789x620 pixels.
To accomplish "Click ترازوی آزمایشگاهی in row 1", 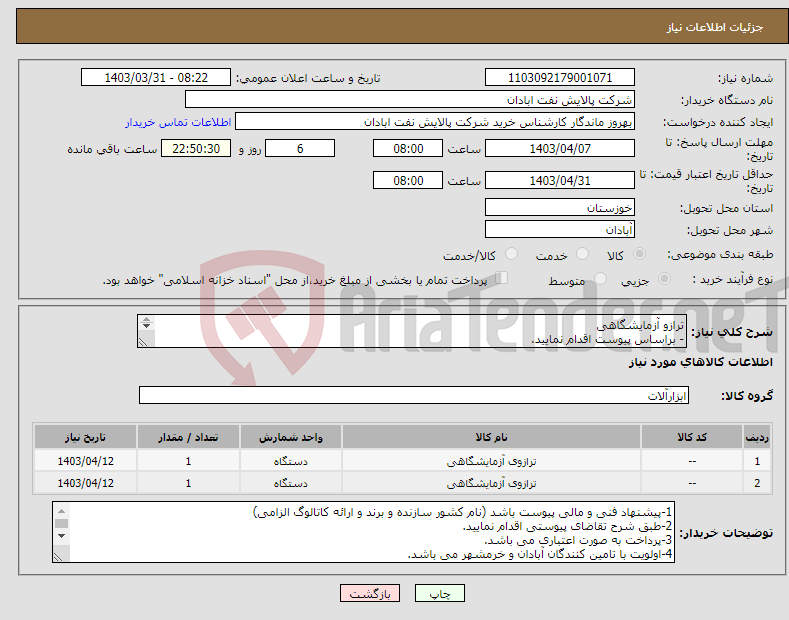I will tap(491, 461).
